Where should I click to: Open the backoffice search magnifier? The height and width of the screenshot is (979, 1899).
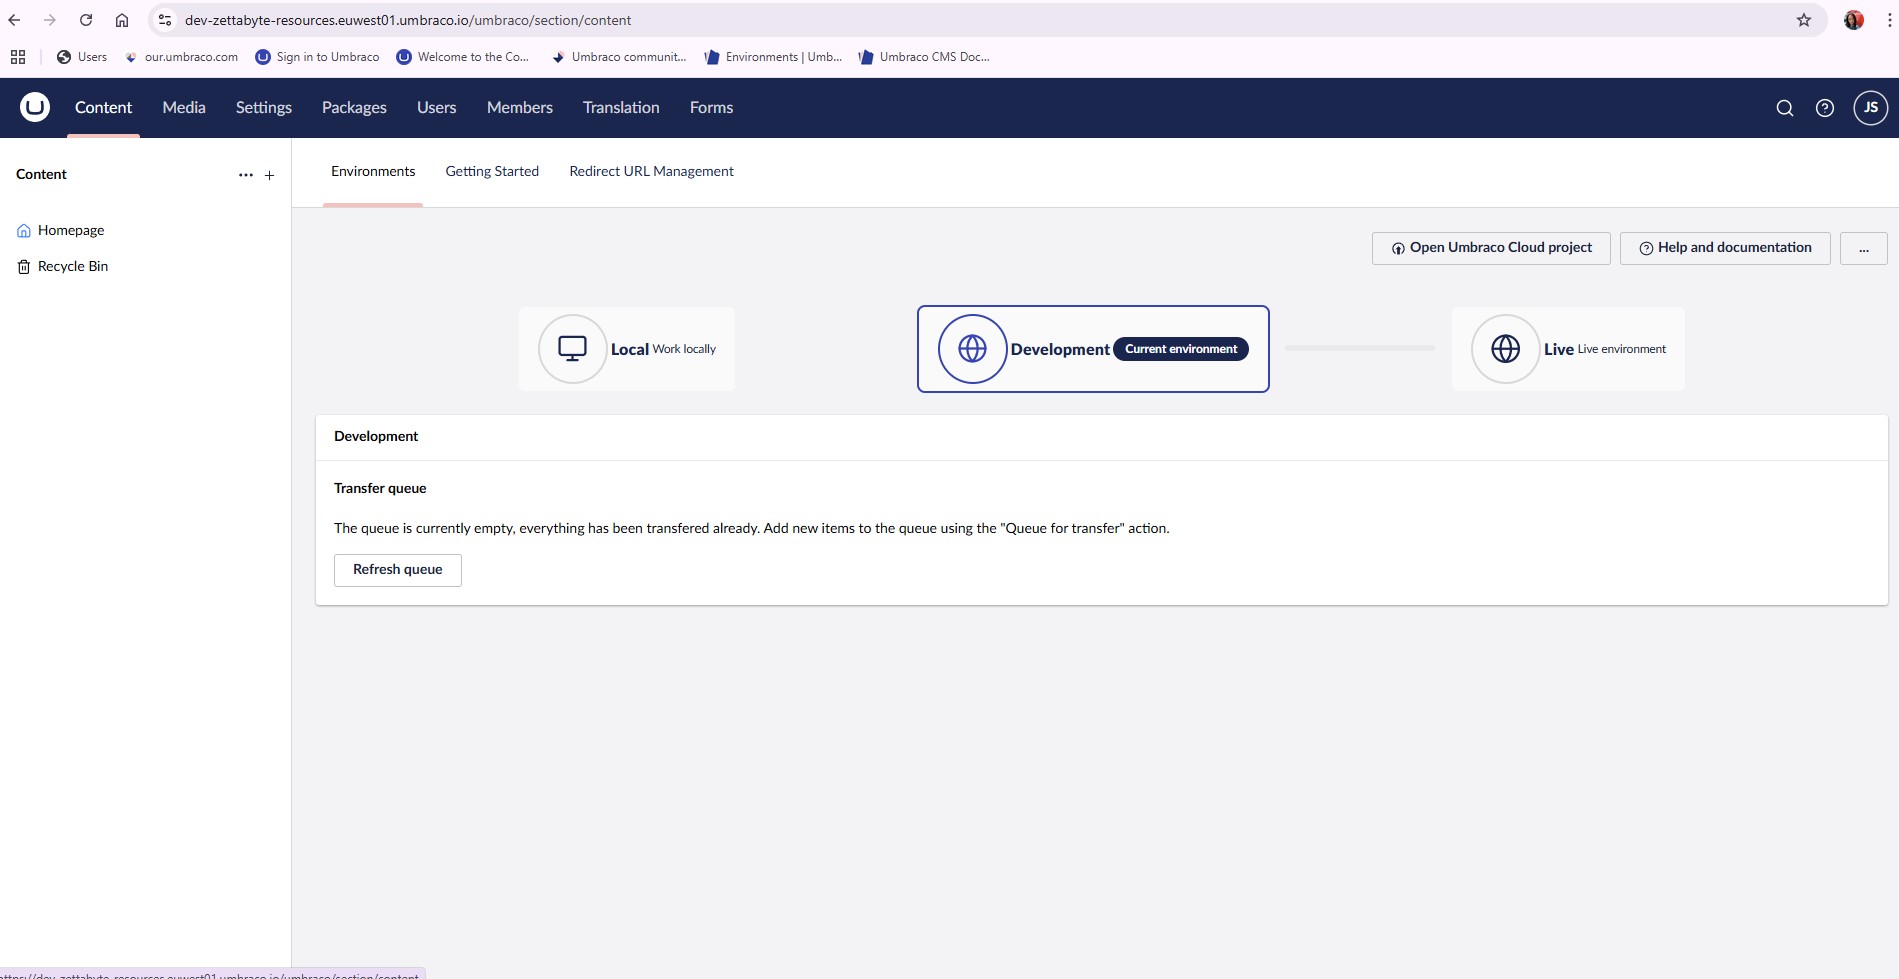[x=1784, y=108]
